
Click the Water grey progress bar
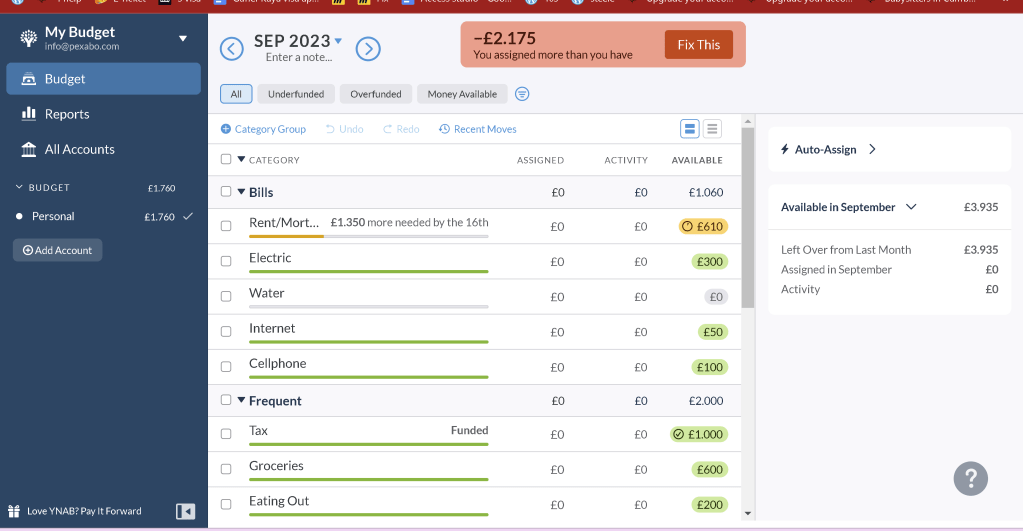coord(369,307)
